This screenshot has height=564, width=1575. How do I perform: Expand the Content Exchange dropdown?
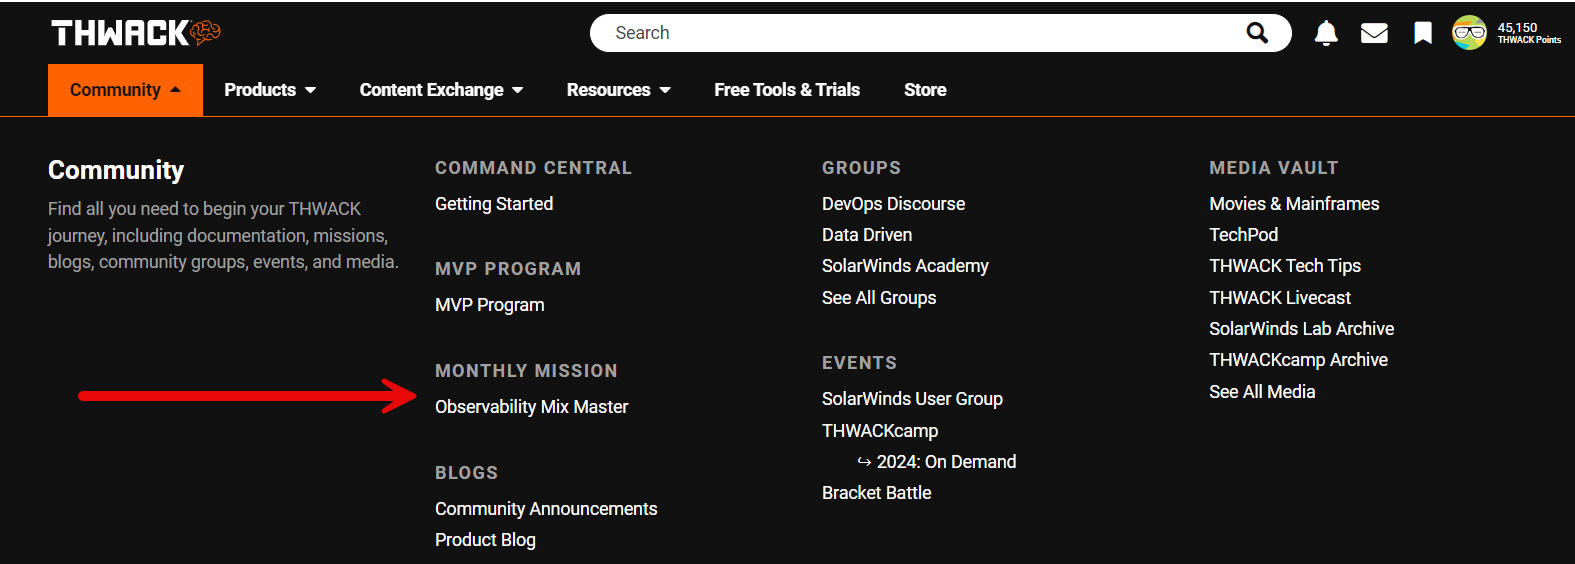point(441,90)
